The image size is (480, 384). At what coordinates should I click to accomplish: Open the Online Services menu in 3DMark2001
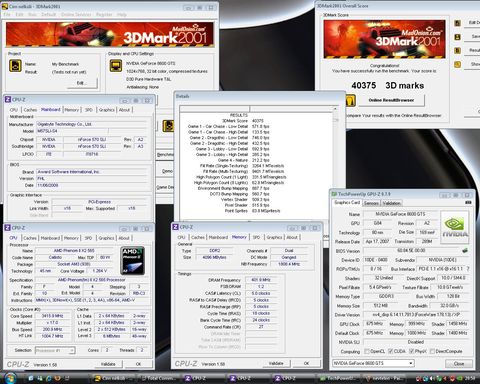76,15
